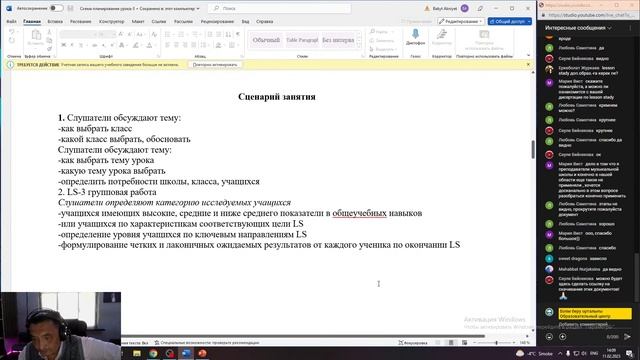Open the Выделить selection dropdown

[x=382, y=49]
